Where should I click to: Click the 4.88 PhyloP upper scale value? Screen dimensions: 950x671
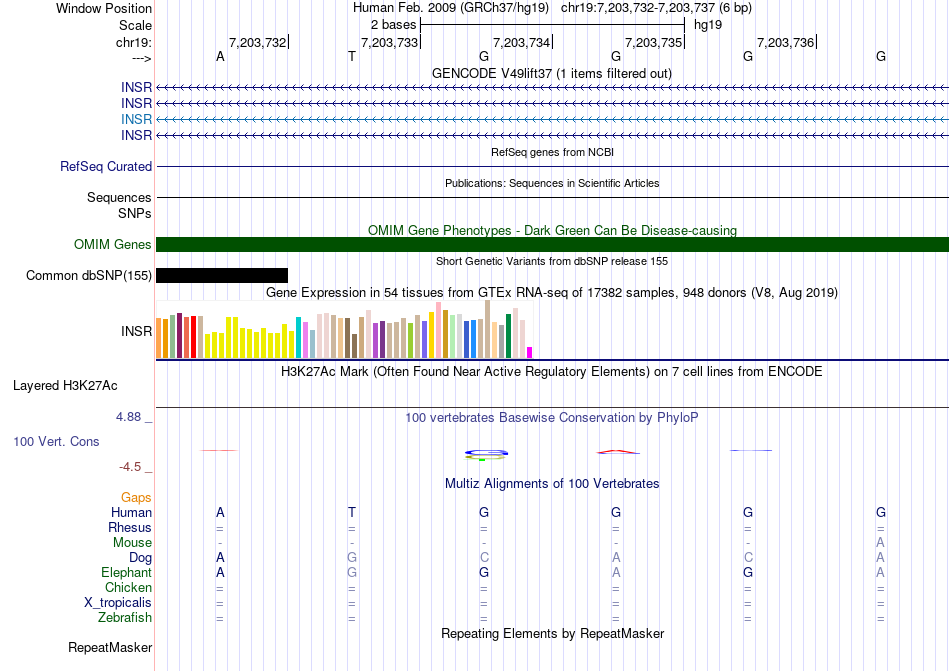pos(128,417)
